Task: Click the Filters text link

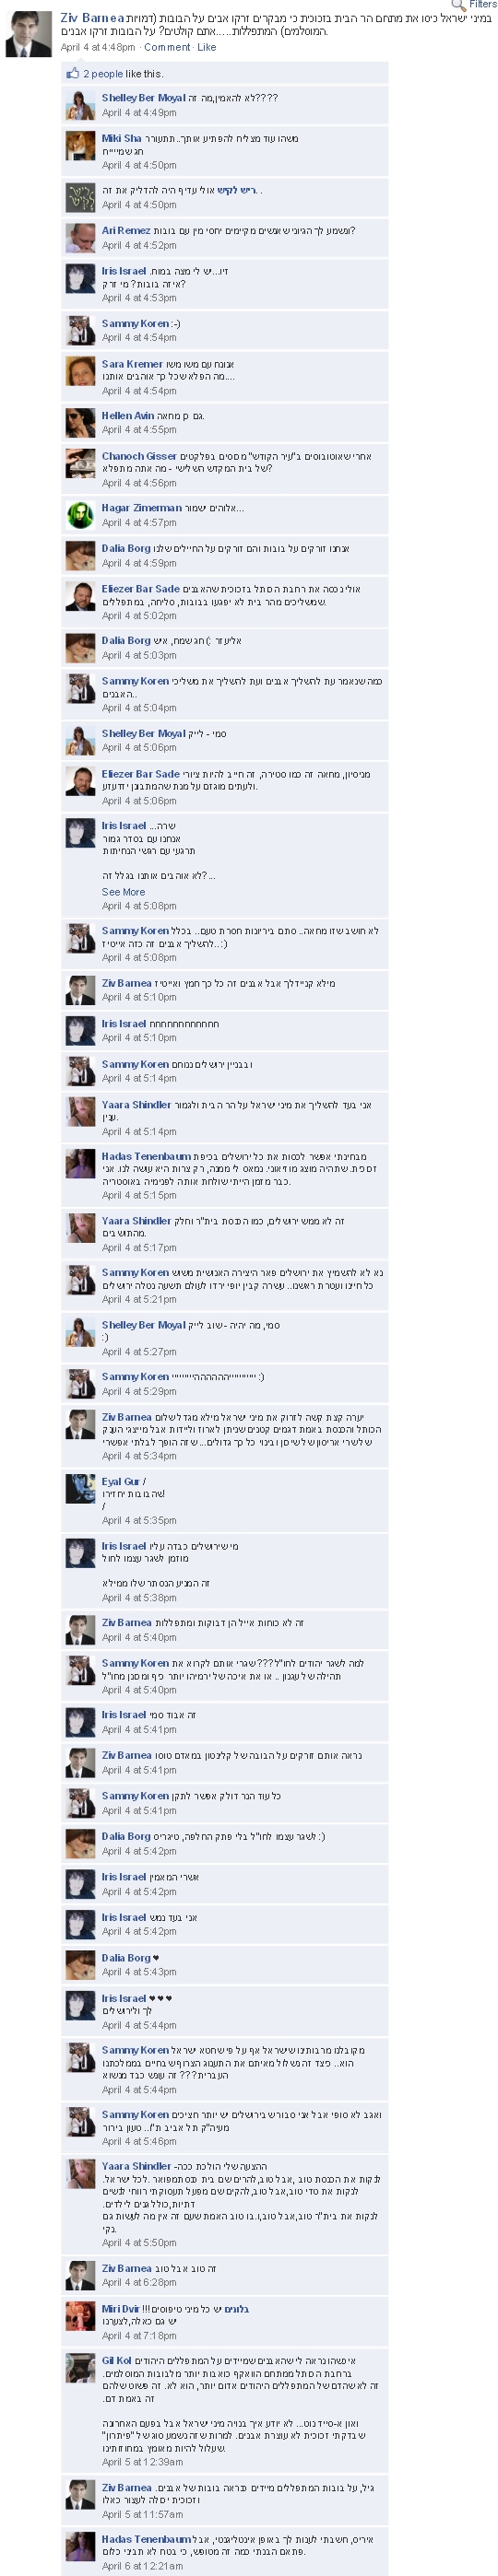Action: pyautogui.click(x=483, y=5)
